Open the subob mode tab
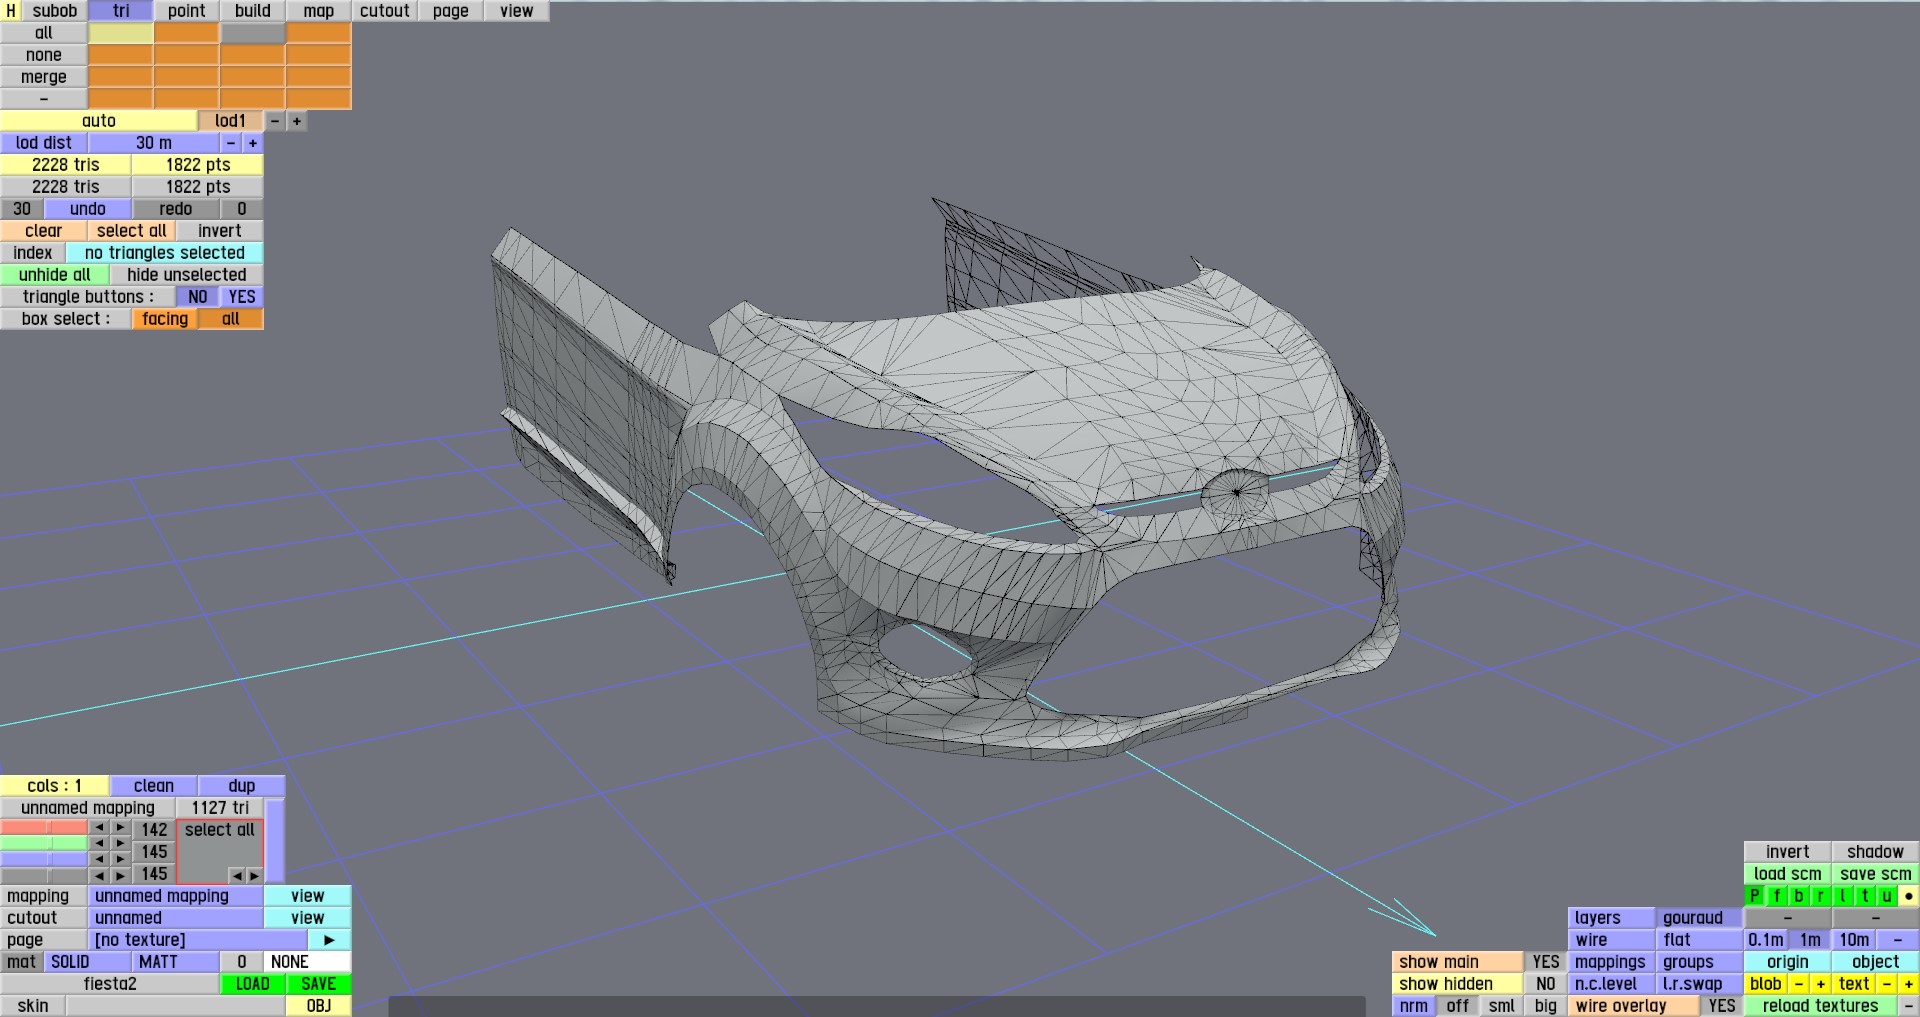This screenshot has width=1920, height=1017. point(54,11)
